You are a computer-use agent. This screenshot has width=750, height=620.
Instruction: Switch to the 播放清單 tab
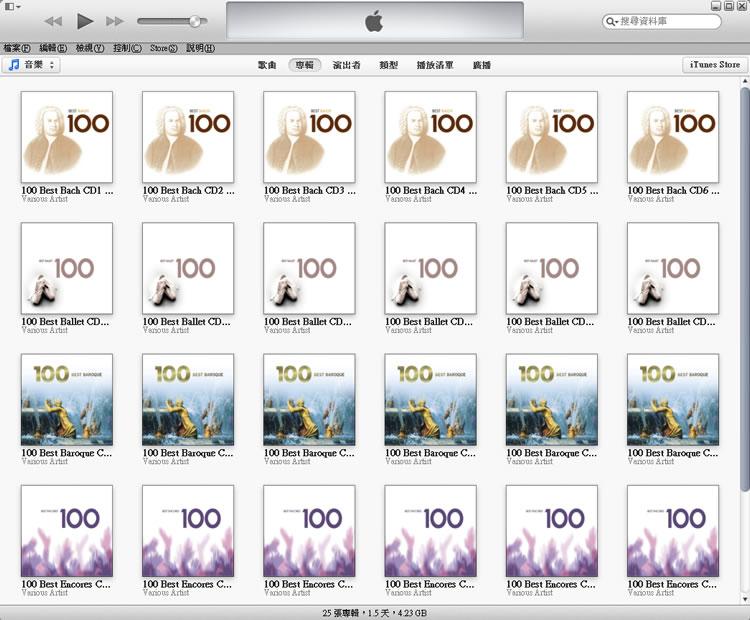click(435, 65)
